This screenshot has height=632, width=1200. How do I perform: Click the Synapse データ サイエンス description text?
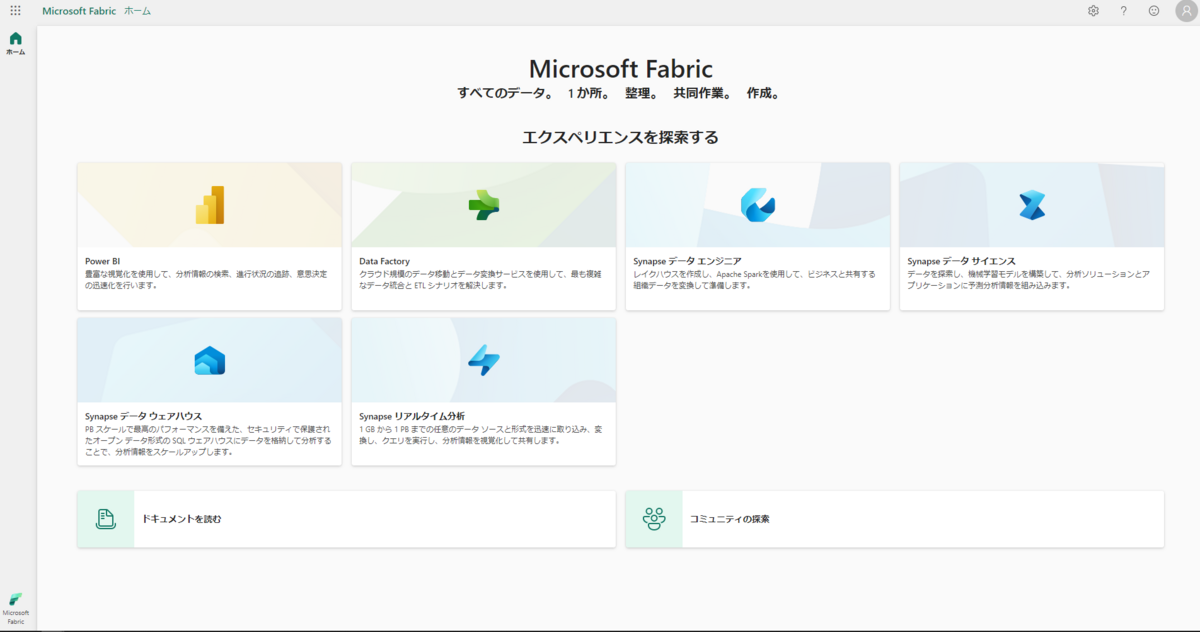pyautogui.click(x=1028, y=279)
